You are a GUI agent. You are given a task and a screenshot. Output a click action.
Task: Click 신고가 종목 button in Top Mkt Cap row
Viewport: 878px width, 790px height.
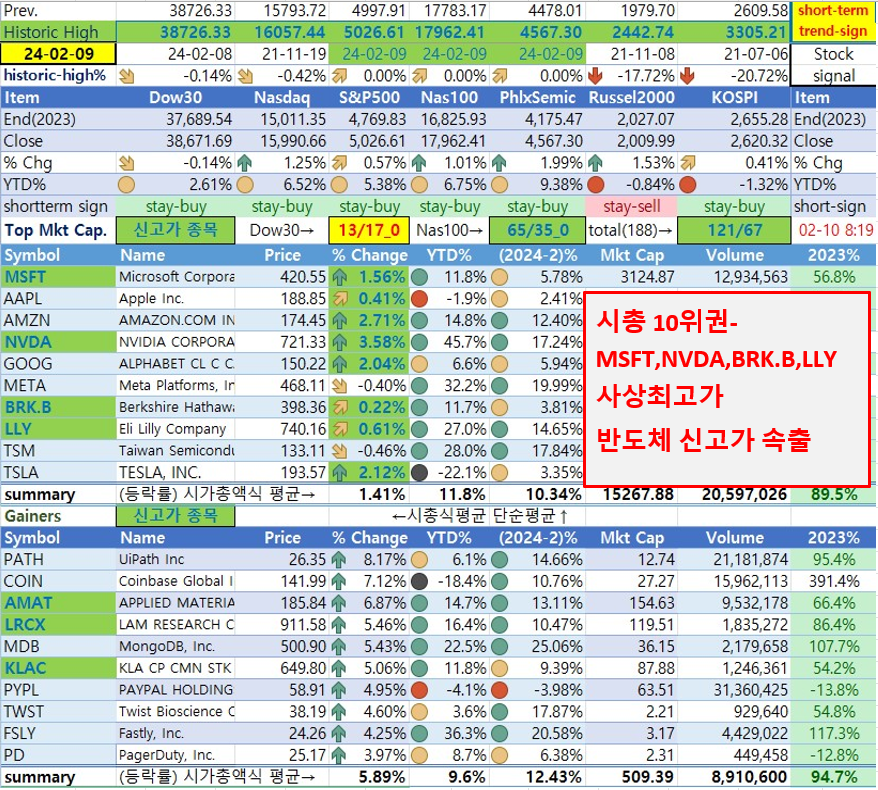175,230
